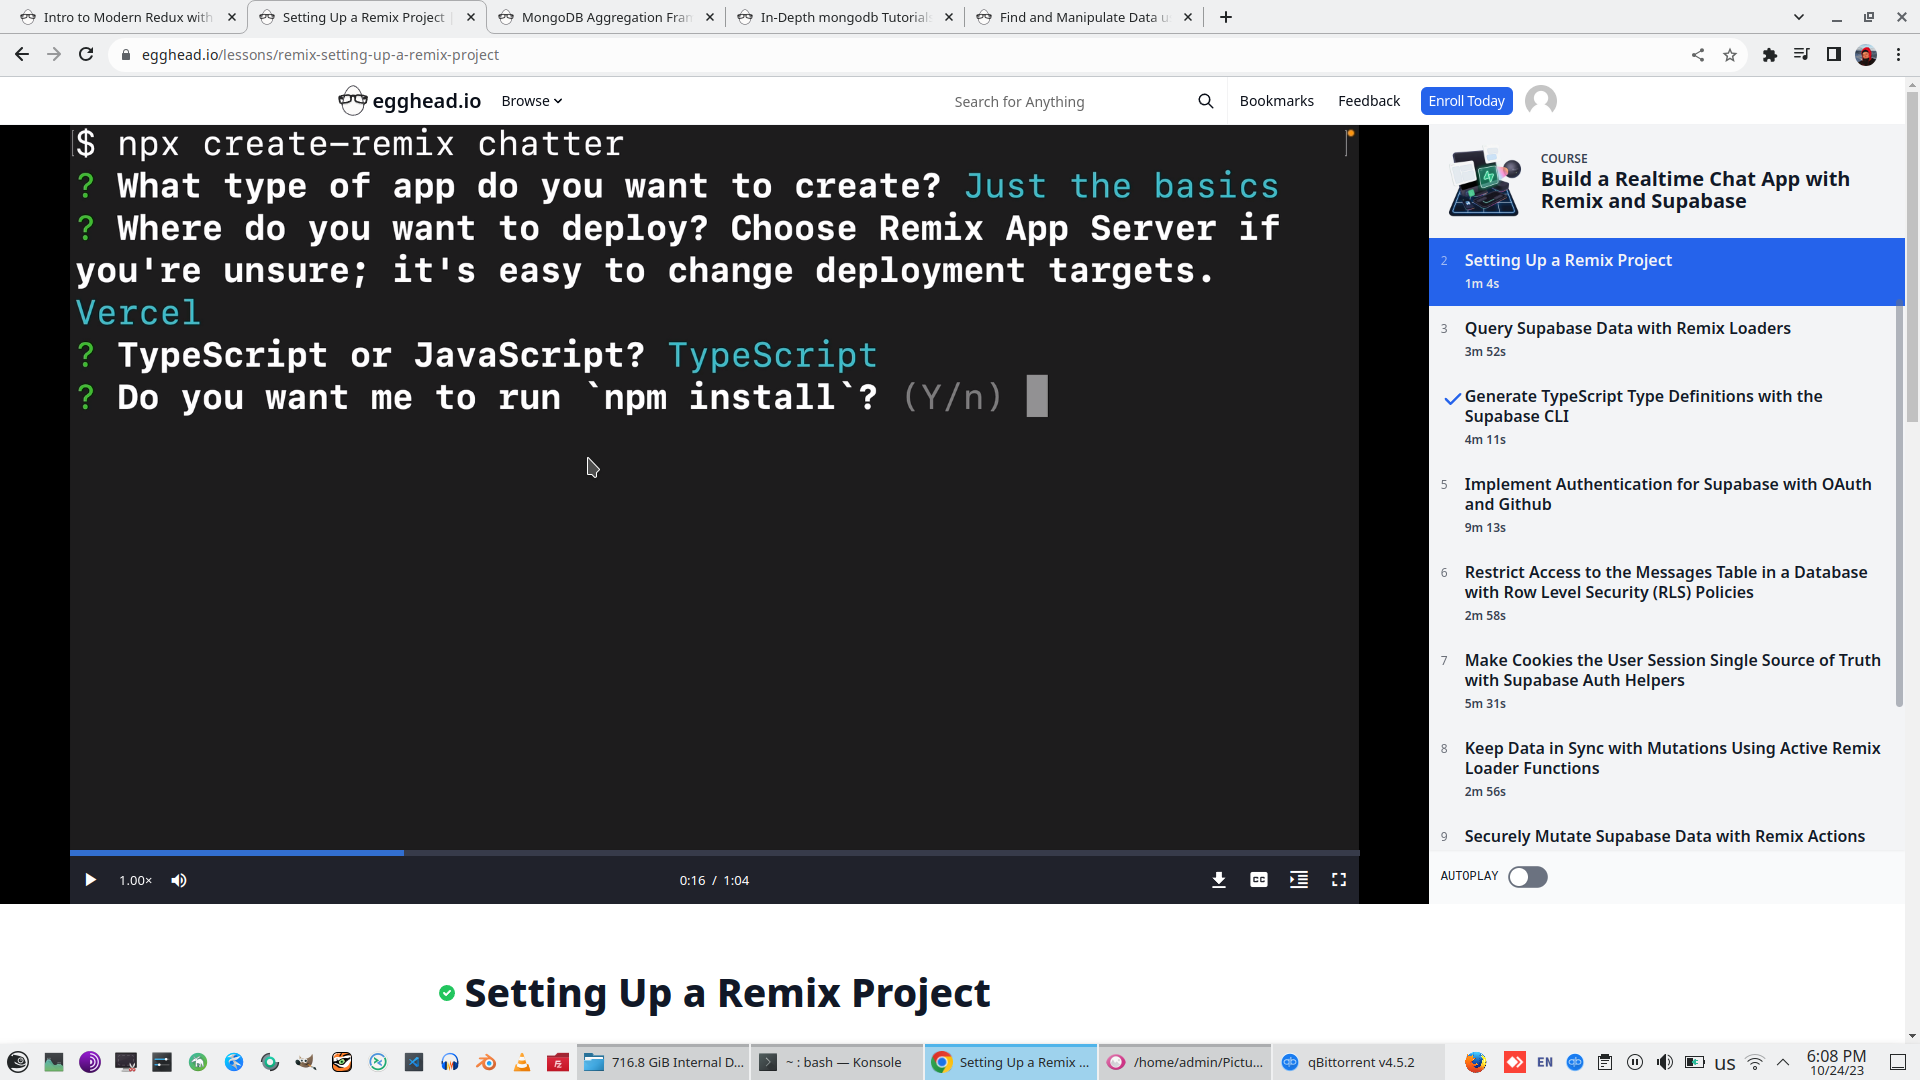Switch to Intro to Modern Redux tab
The height and width of the screenshot is (1080, 1920).
click(x=128, y=17)
